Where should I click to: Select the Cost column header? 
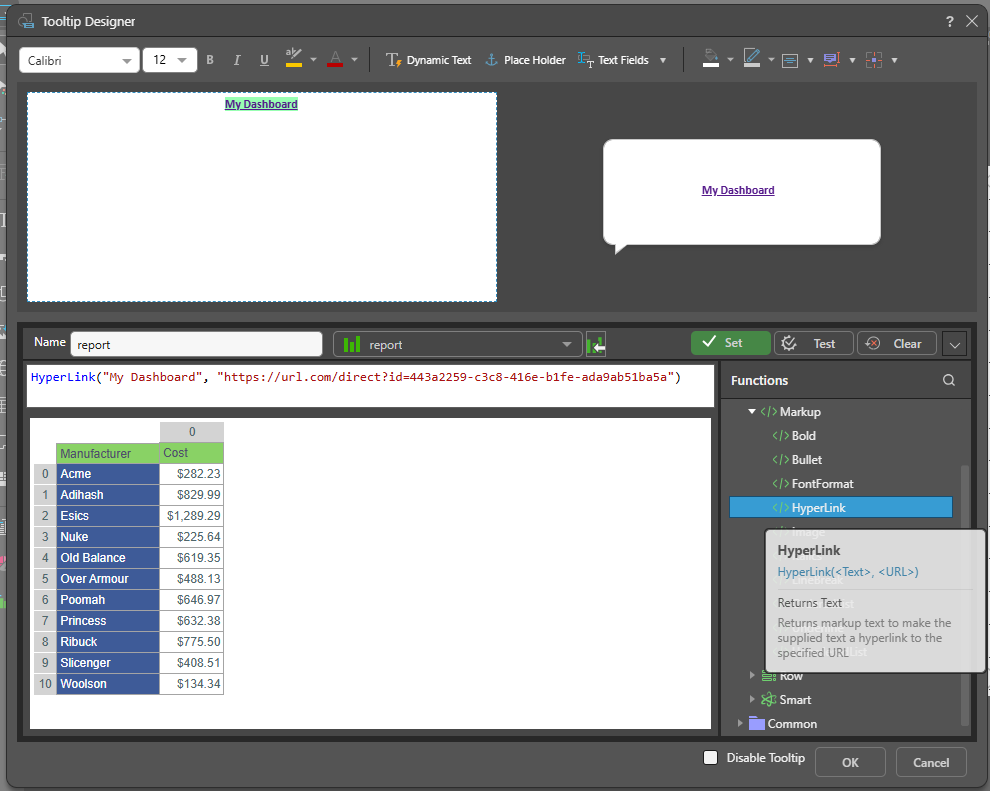click(192, 453)
